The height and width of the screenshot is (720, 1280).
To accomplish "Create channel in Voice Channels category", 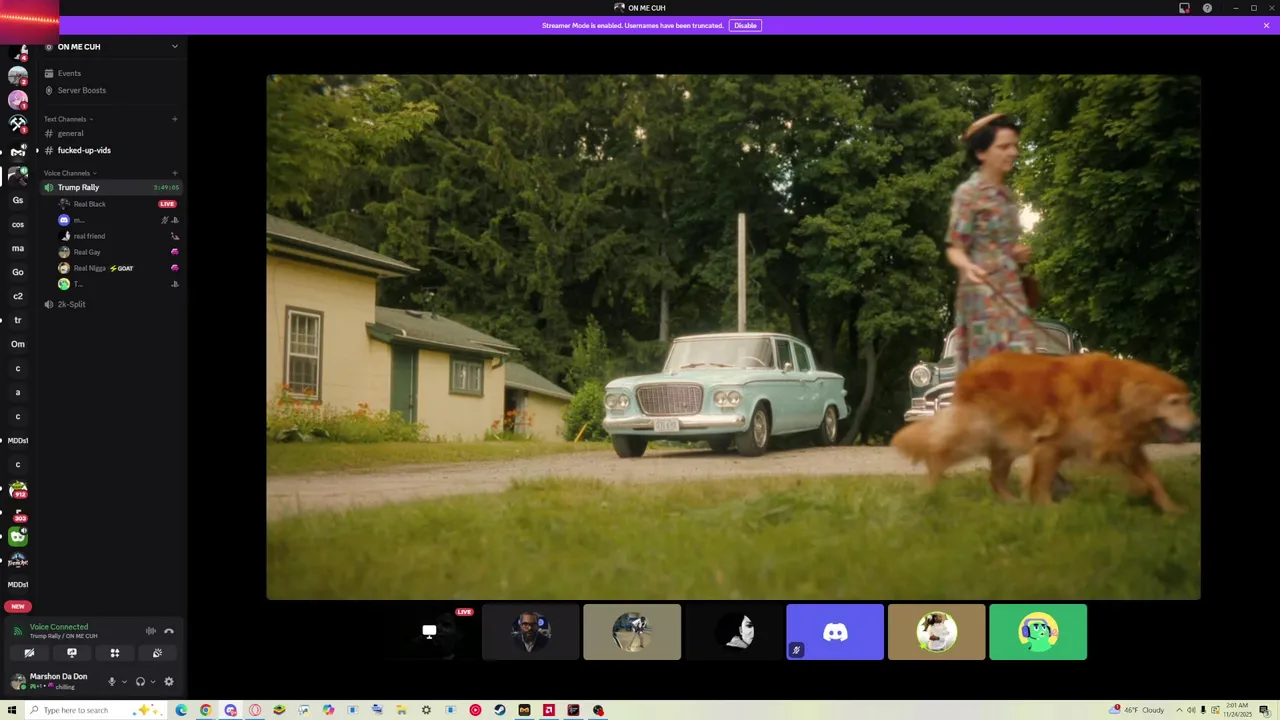I will click(x=174, y=173).
